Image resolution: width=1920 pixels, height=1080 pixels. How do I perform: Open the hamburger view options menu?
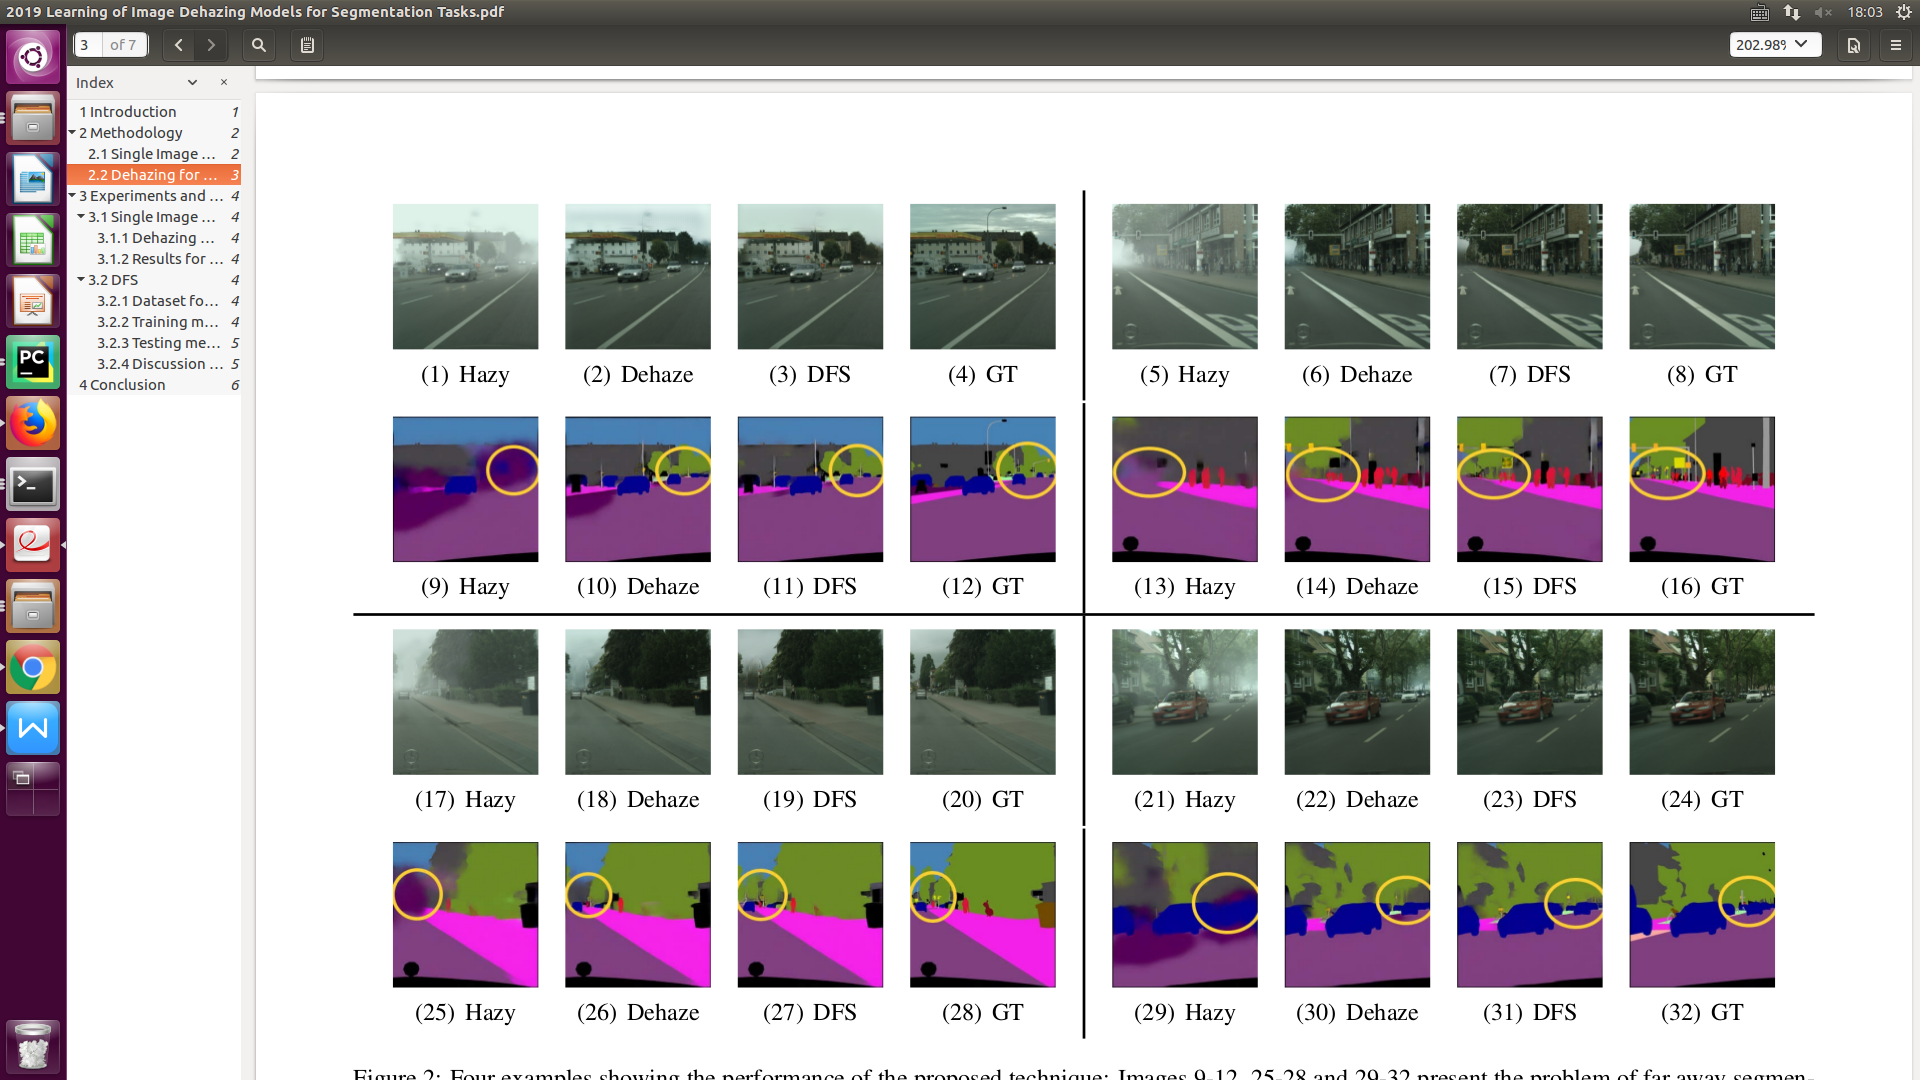1895,45
